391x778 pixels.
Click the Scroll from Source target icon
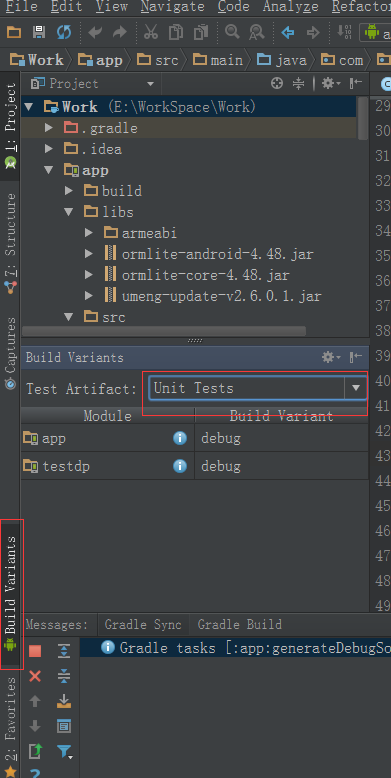[277, 83]
